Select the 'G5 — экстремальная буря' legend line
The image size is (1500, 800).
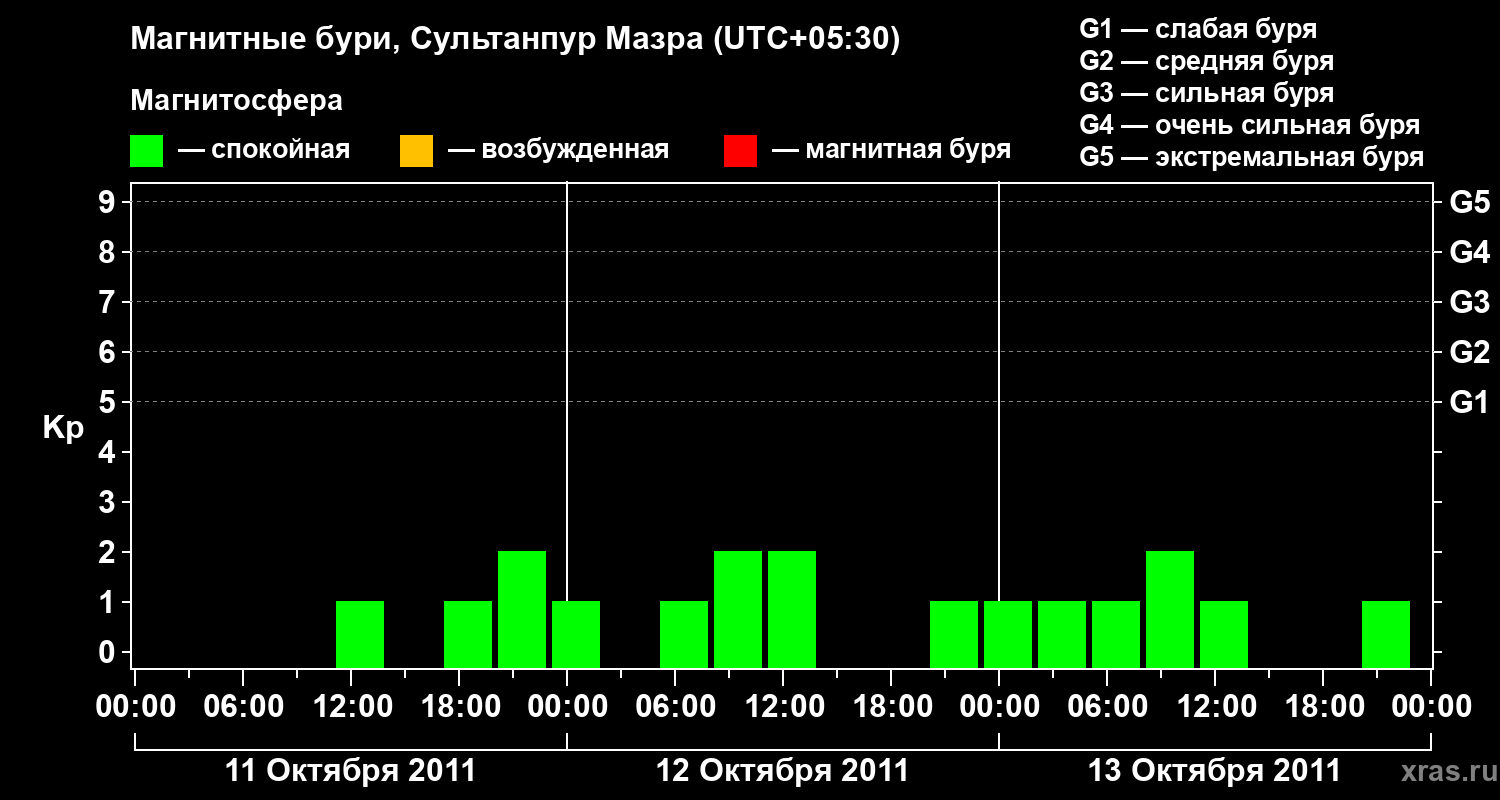[1252, 157]
